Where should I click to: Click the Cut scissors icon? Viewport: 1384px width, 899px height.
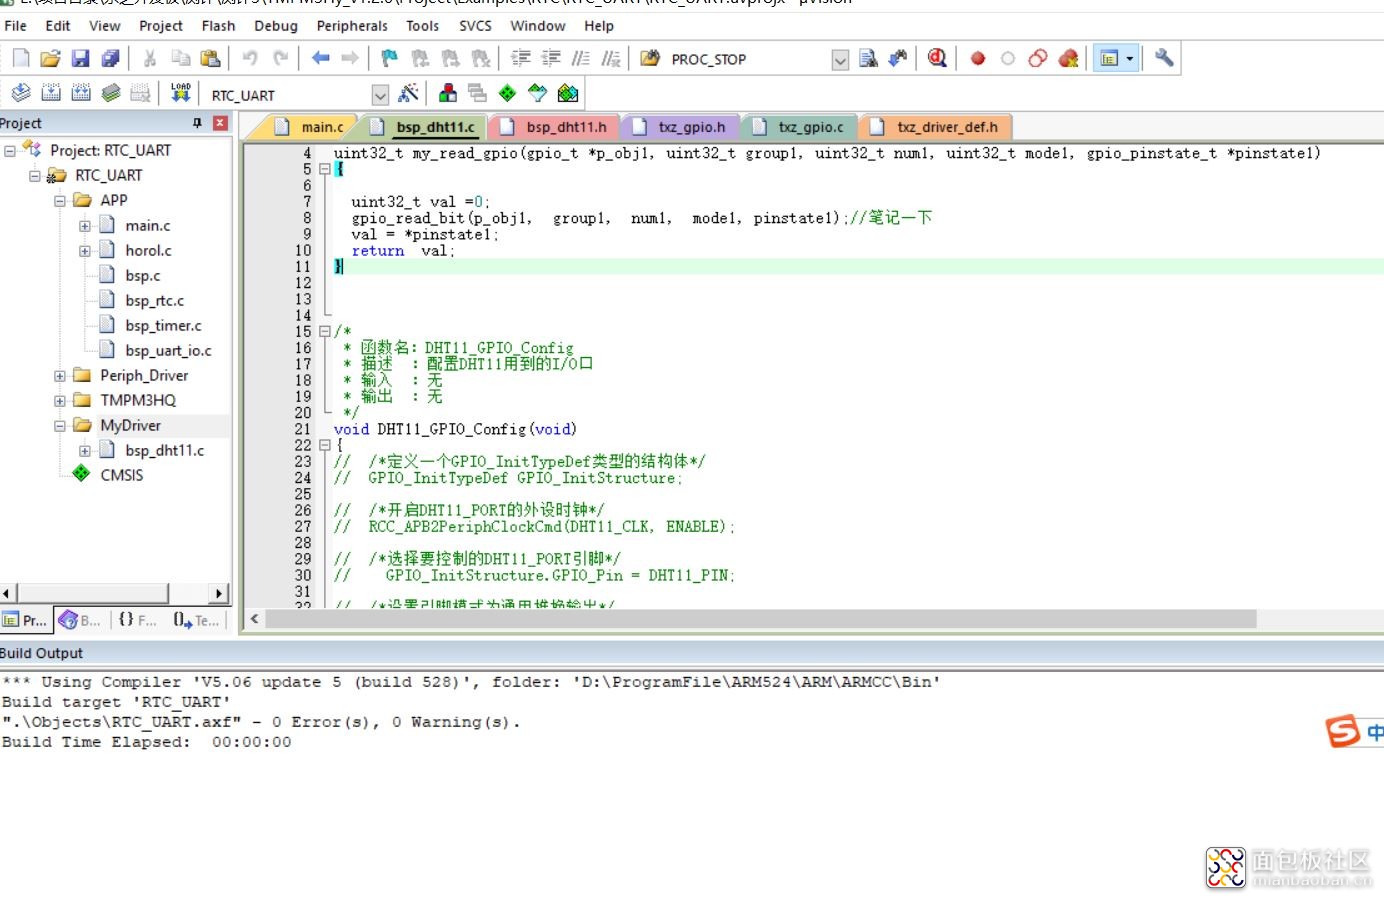(x=150, y=59)
